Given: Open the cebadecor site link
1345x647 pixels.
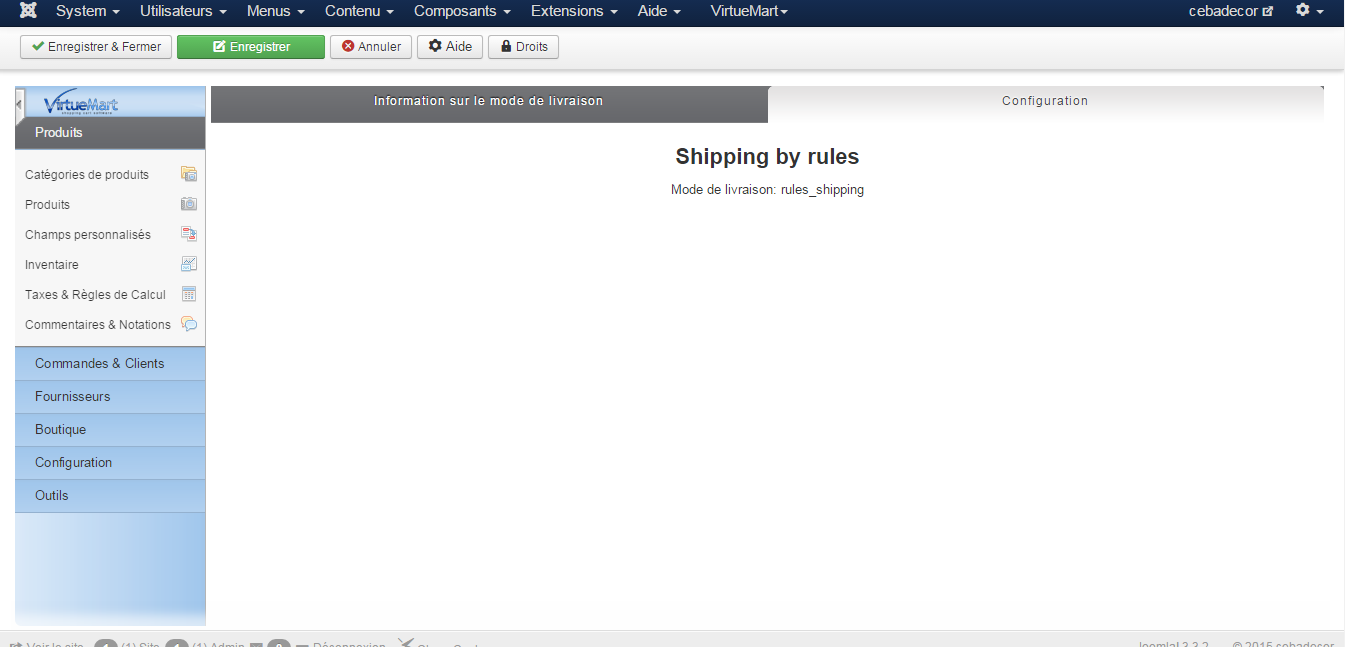Looking at the screenshot, I should [x=1231, y=11].
